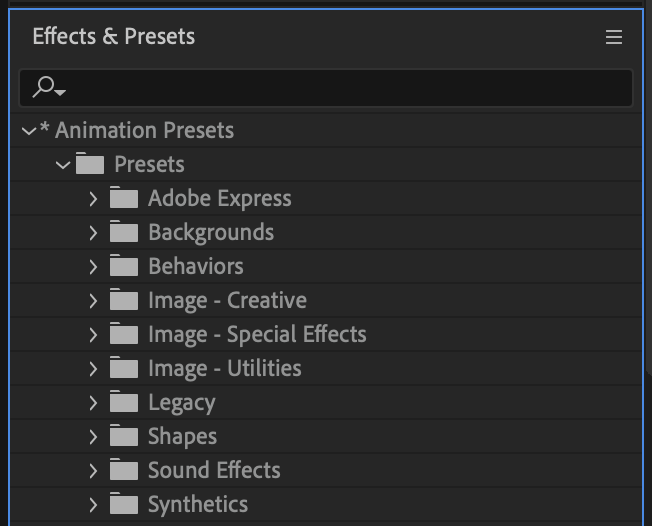
Task: Click the Sound Effects folder icon
Action: tap(124, 470)
